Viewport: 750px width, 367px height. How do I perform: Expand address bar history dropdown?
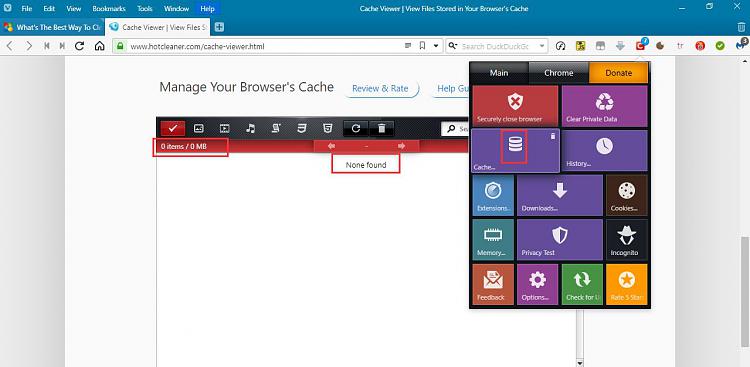[x=436, y=46]
